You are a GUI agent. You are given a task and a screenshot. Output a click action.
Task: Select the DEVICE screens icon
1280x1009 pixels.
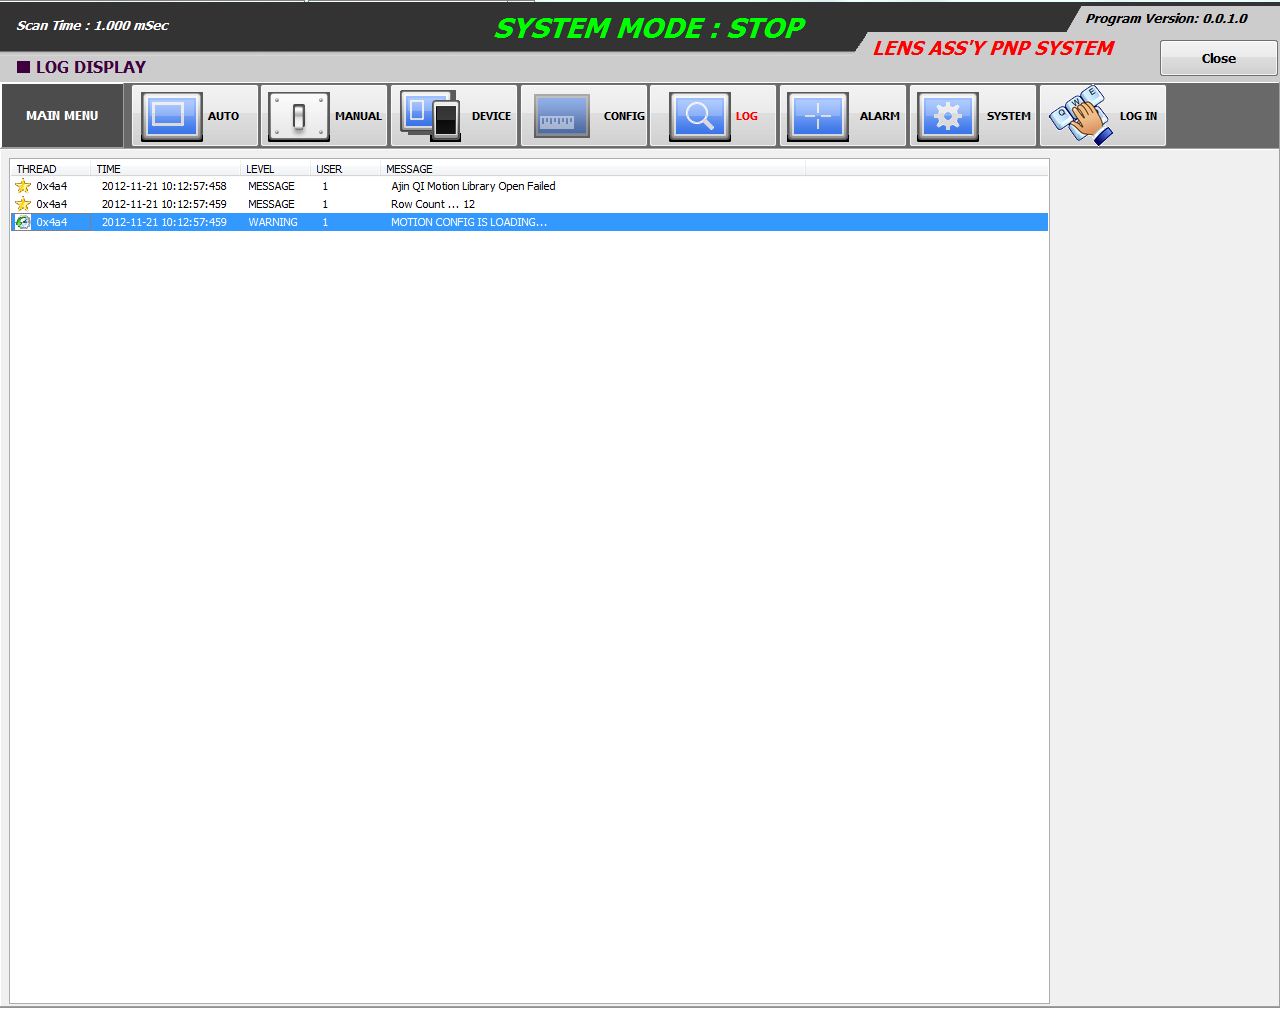click(430, 116)
